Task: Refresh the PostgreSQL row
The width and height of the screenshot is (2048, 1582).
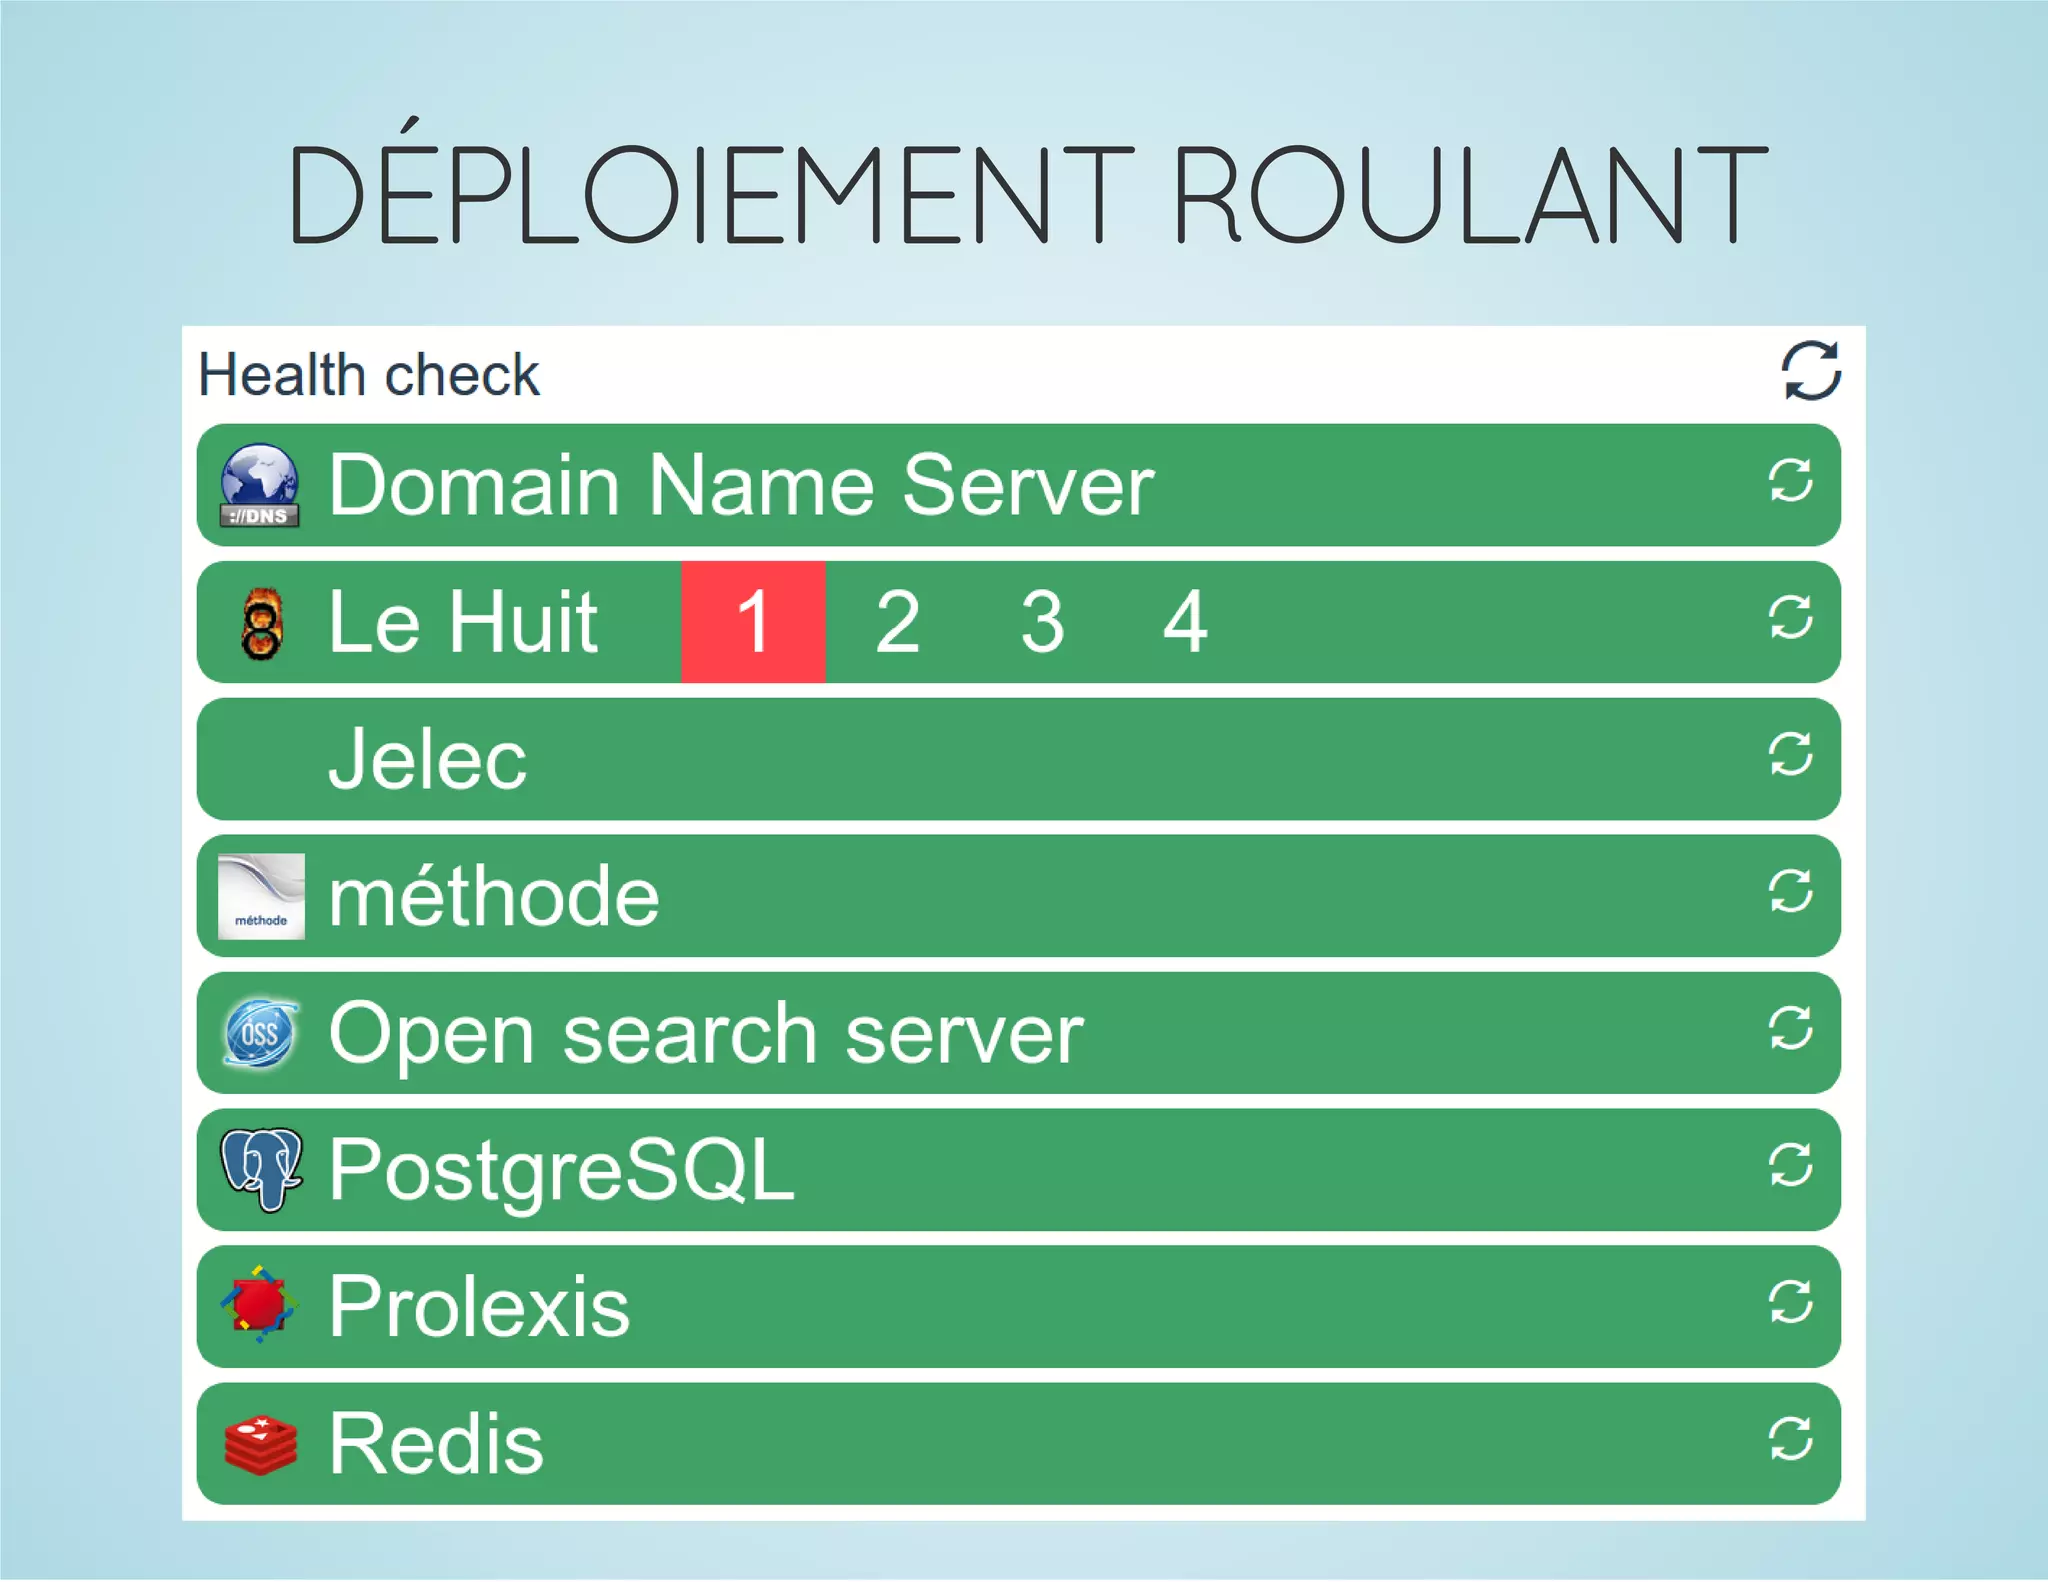Action: (x=1790, y=1165)
